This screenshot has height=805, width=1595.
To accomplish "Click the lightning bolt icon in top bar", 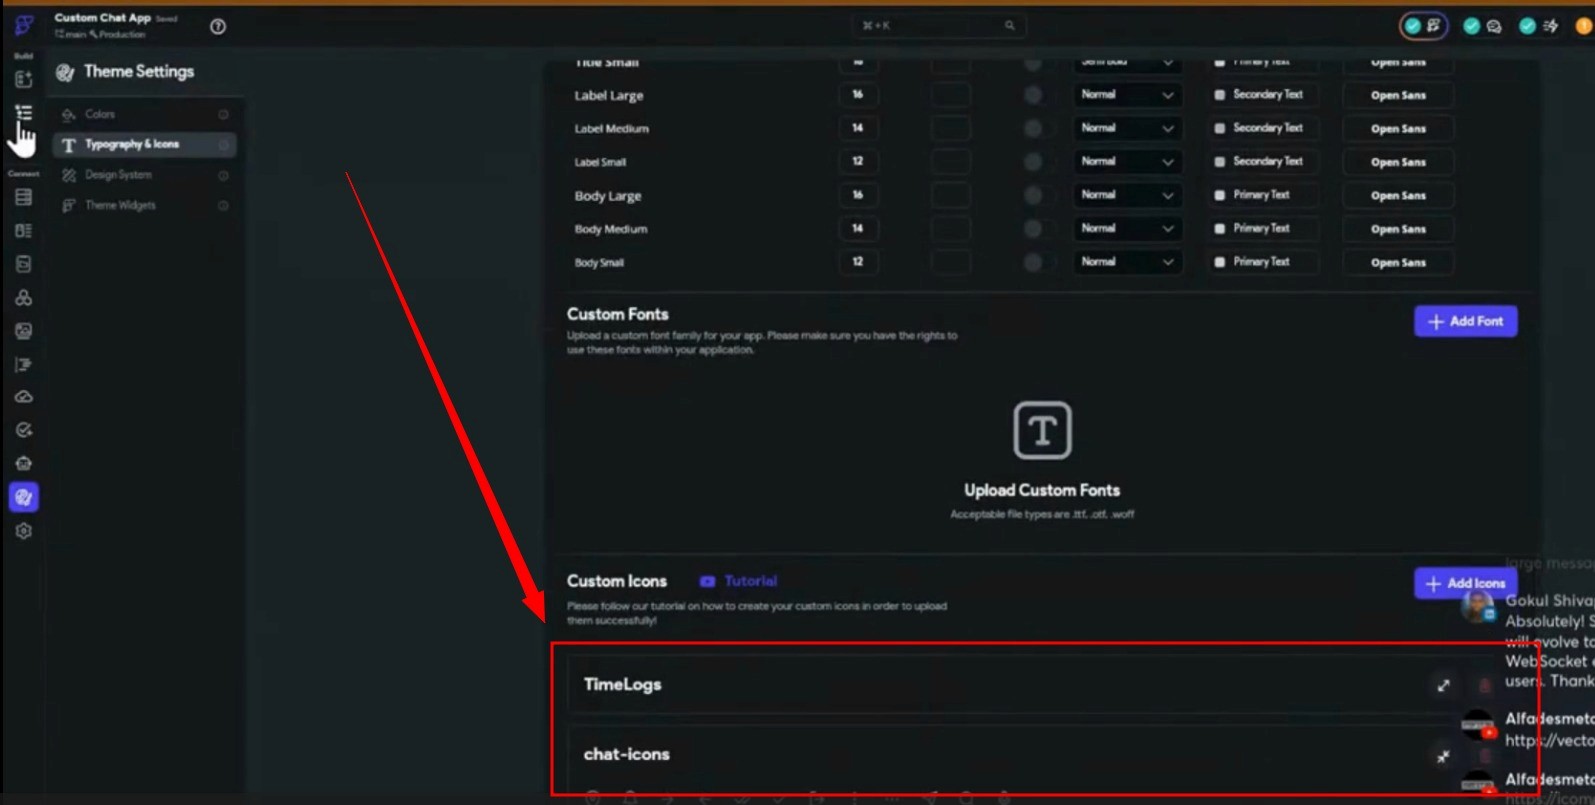I will [1551, 26].
